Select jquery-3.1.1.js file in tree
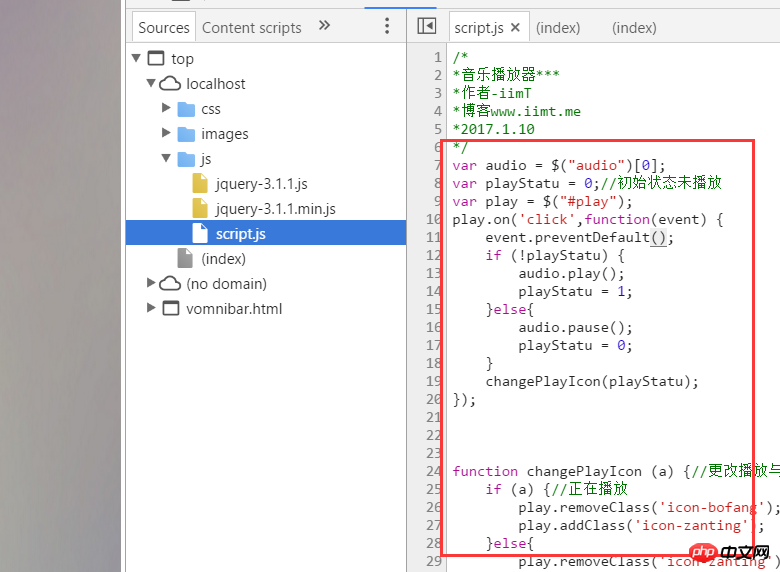Screen dimensions: 780x572 pos(261,184)
